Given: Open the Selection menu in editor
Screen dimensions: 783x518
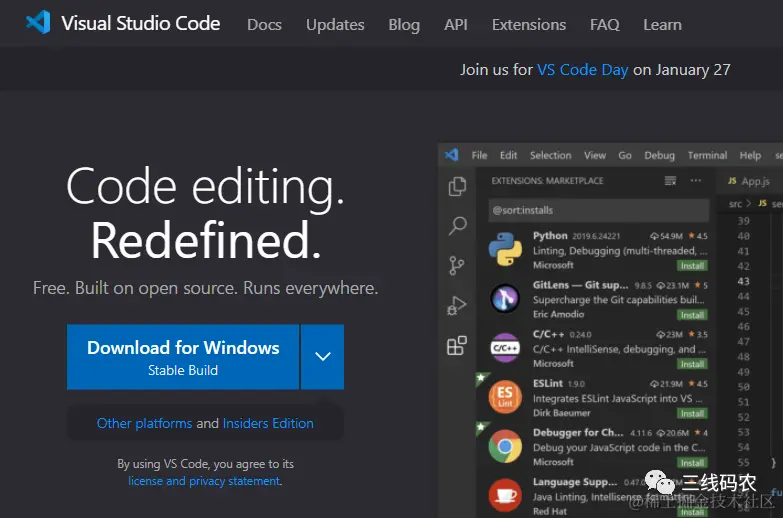Looking at the screenshot, I should point(550,155).
